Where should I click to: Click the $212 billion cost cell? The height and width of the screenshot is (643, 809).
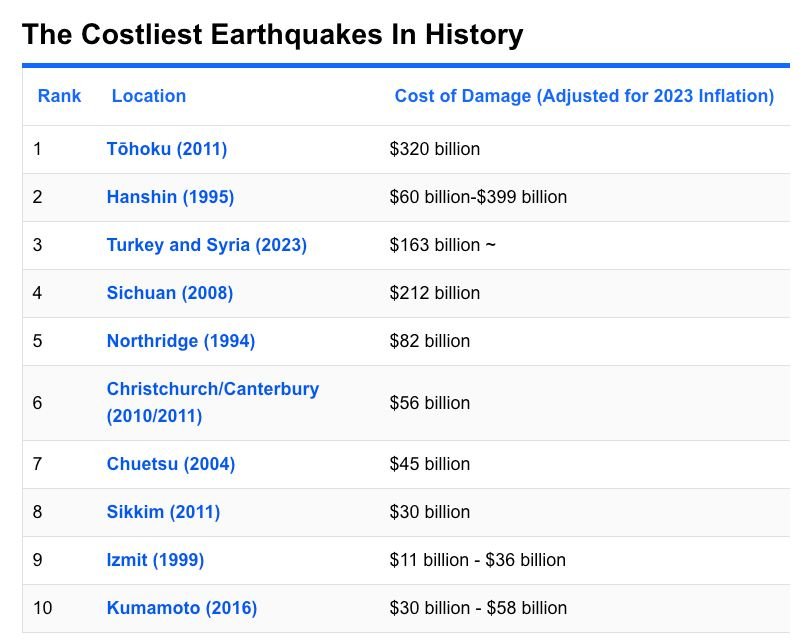pos(435,293)
